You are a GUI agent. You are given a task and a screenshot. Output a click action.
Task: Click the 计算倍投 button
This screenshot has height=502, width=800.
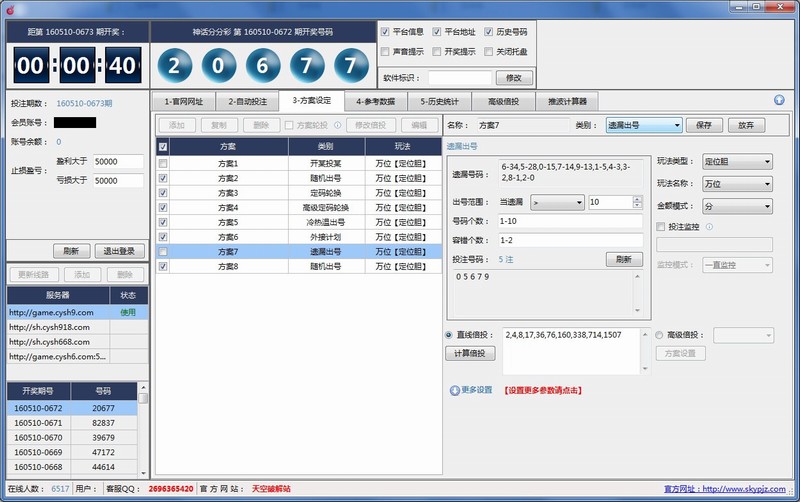pos(469,353)
